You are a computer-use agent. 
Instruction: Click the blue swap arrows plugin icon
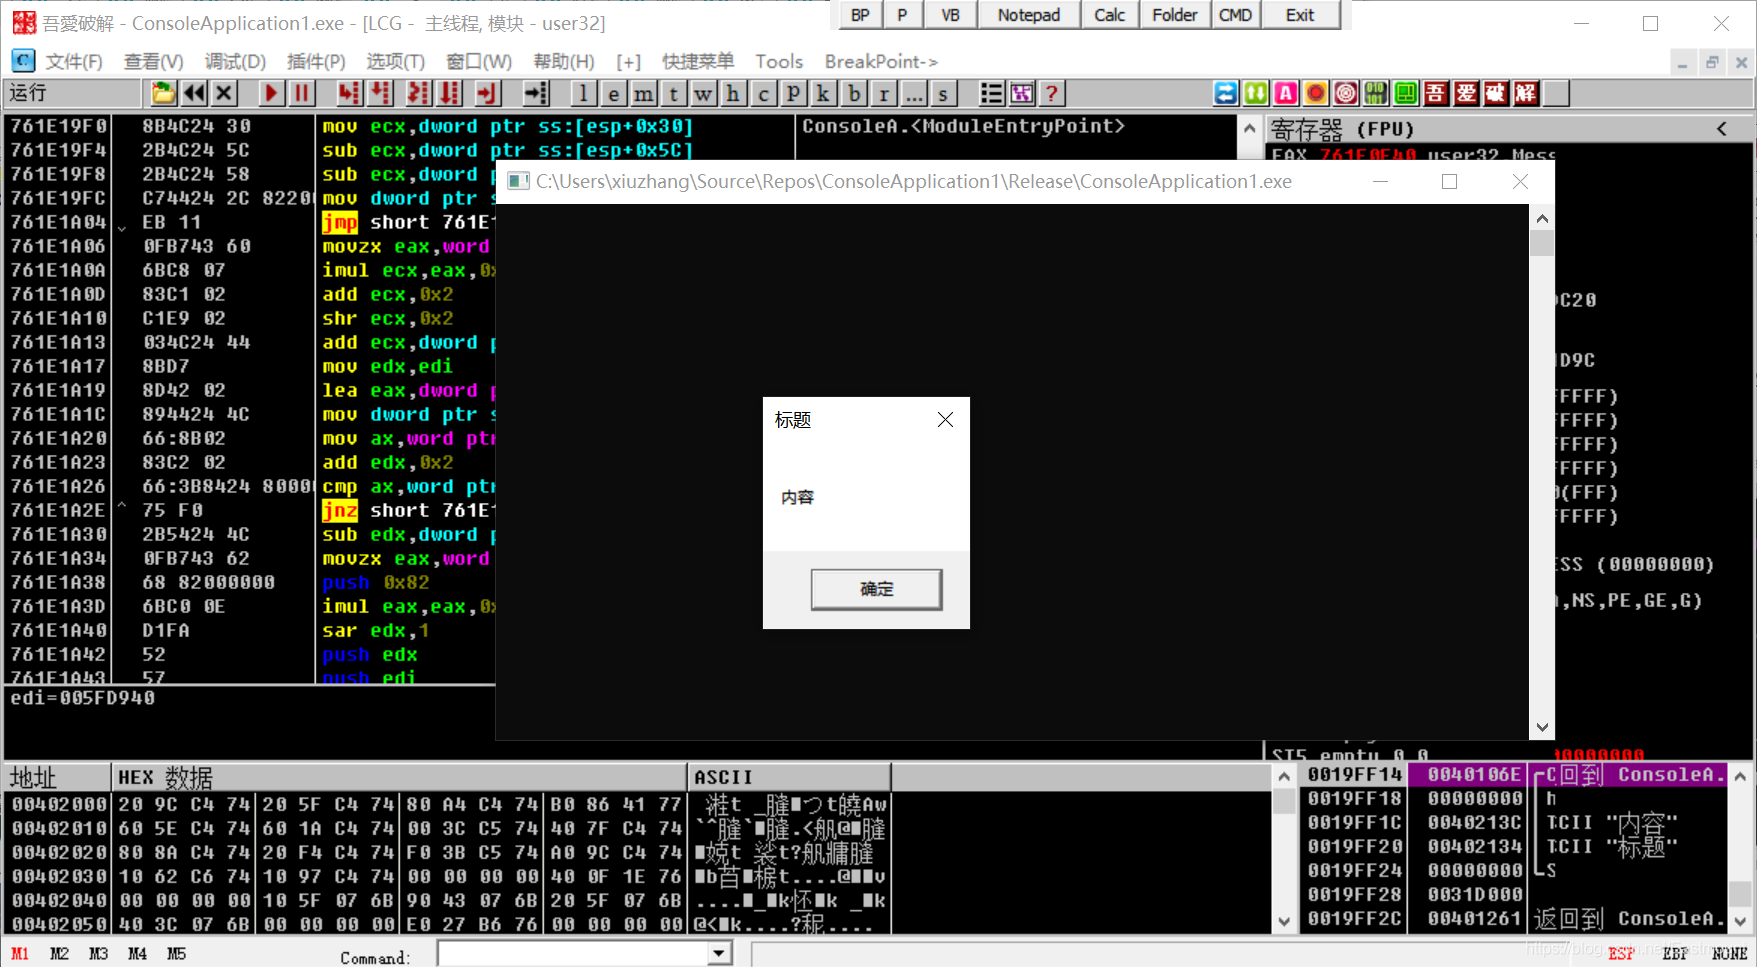click(x=1226, y=94)
